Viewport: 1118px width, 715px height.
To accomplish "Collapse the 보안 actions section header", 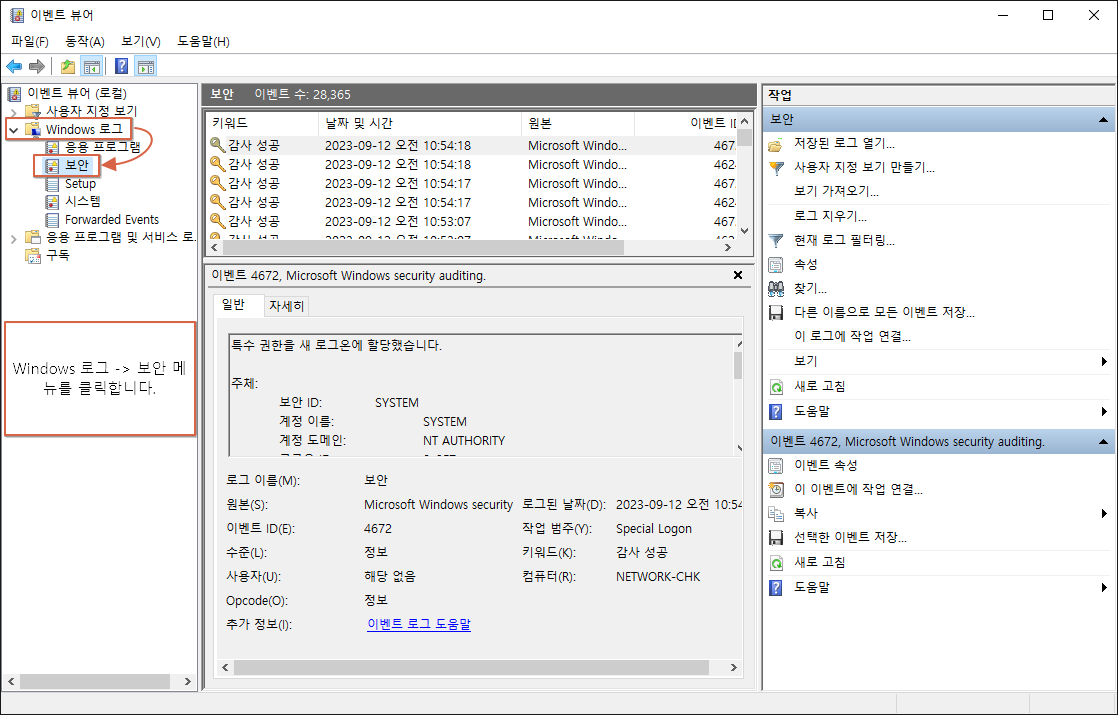I will 940,119.
